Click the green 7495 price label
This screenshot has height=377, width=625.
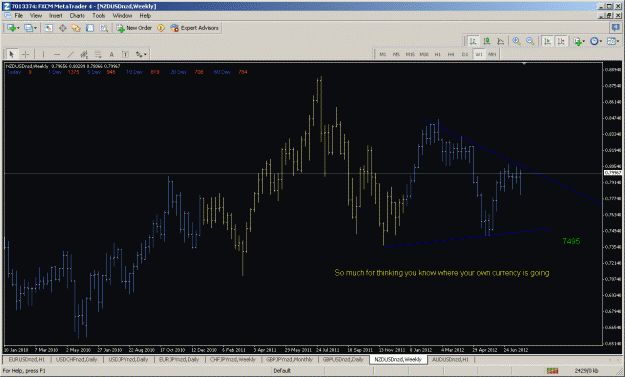click(x=571, y=241)
